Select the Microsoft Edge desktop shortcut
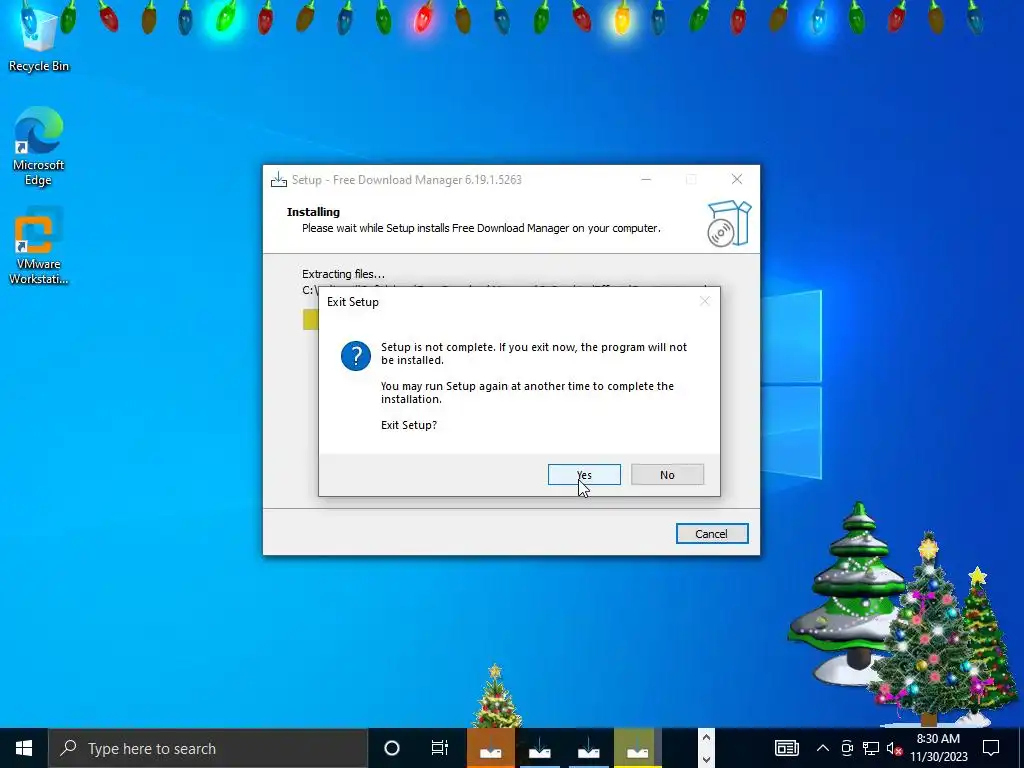The image size is (1024, 768). 39,147
